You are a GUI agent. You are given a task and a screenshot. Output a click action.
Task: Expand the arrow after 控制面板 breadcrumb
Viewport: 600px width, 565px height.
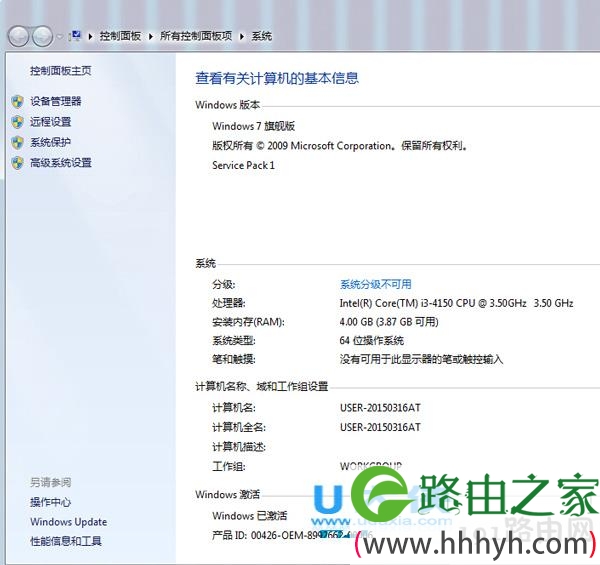click(x=151, y=37)
